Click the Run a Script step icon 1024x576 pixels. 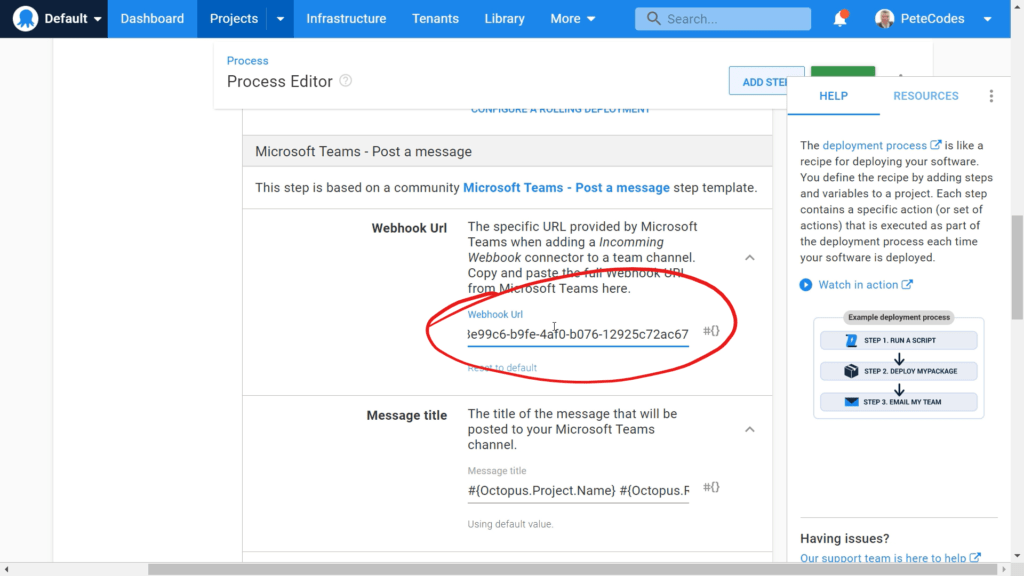(x=851, y=340)
